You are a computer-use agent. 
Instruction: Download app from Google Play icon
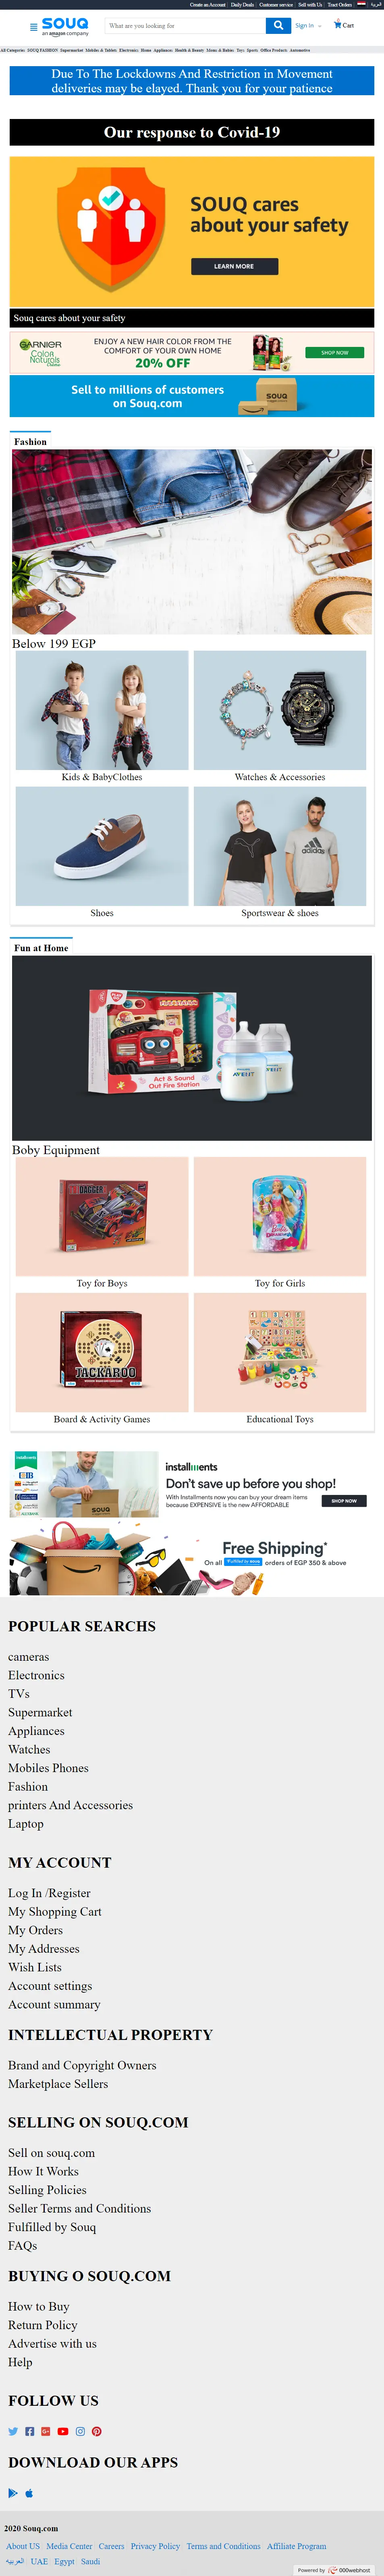13,2493
